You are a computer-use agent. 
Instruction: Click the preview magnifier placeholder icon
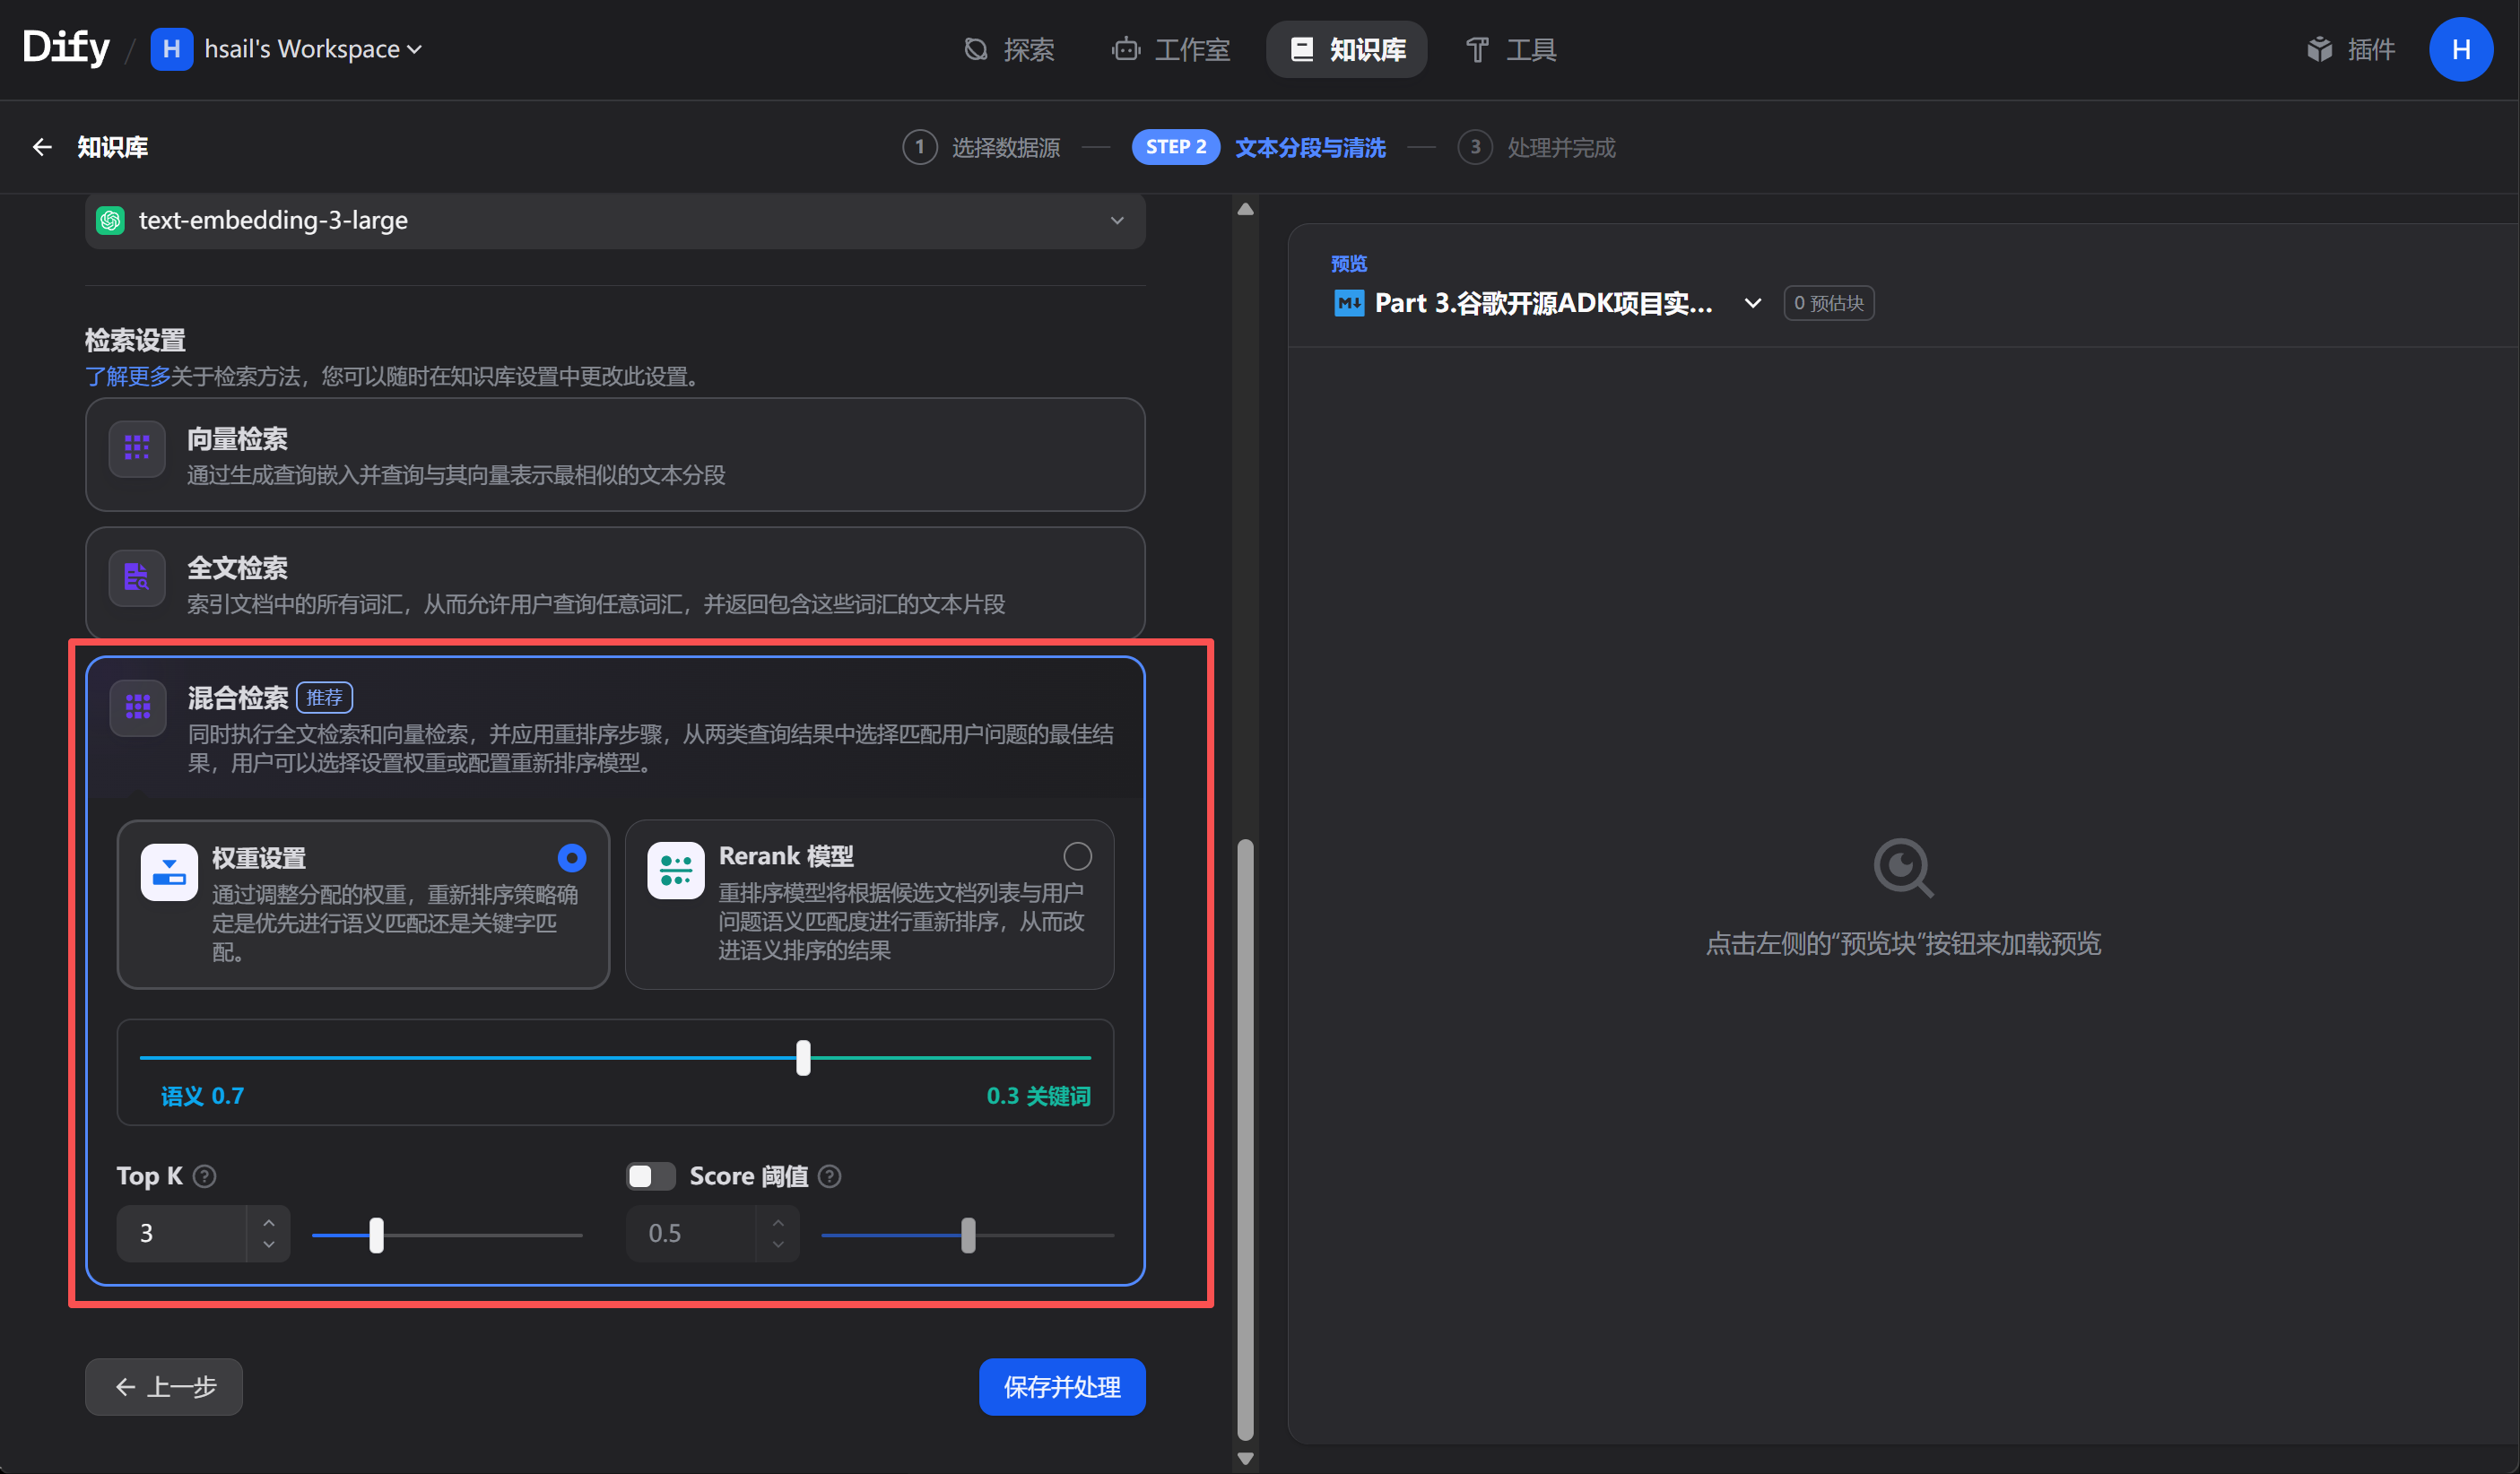tap(1903, 868)
